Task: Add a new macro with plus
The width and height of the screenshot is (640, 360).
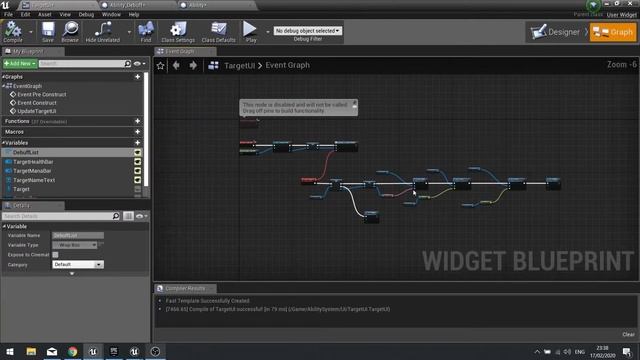Action: [138, 132]
